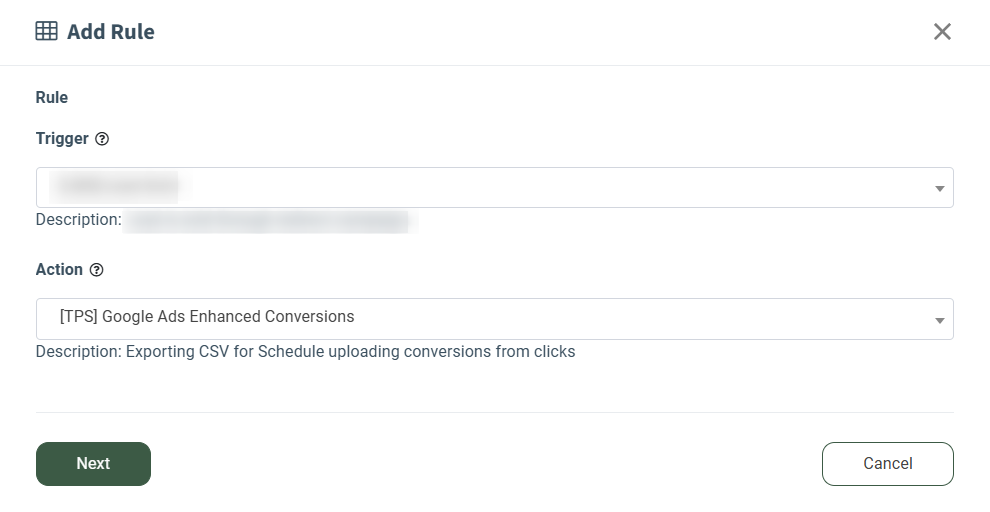Click the divider line above Next button
Image resolution: width=990 pixels, height=512 pixels.
pyautogui.click(x=494, y=412)
